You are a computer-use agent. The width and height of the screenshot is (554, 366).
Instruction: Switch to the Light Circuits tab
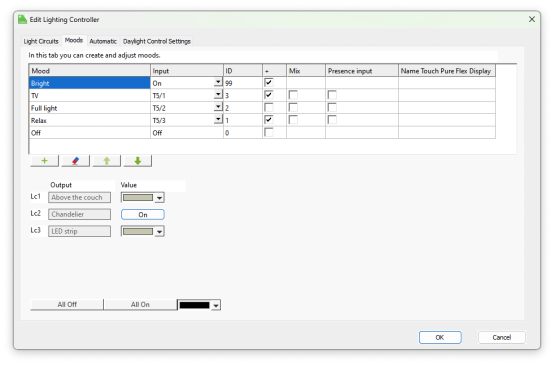[x=41, y=41]
